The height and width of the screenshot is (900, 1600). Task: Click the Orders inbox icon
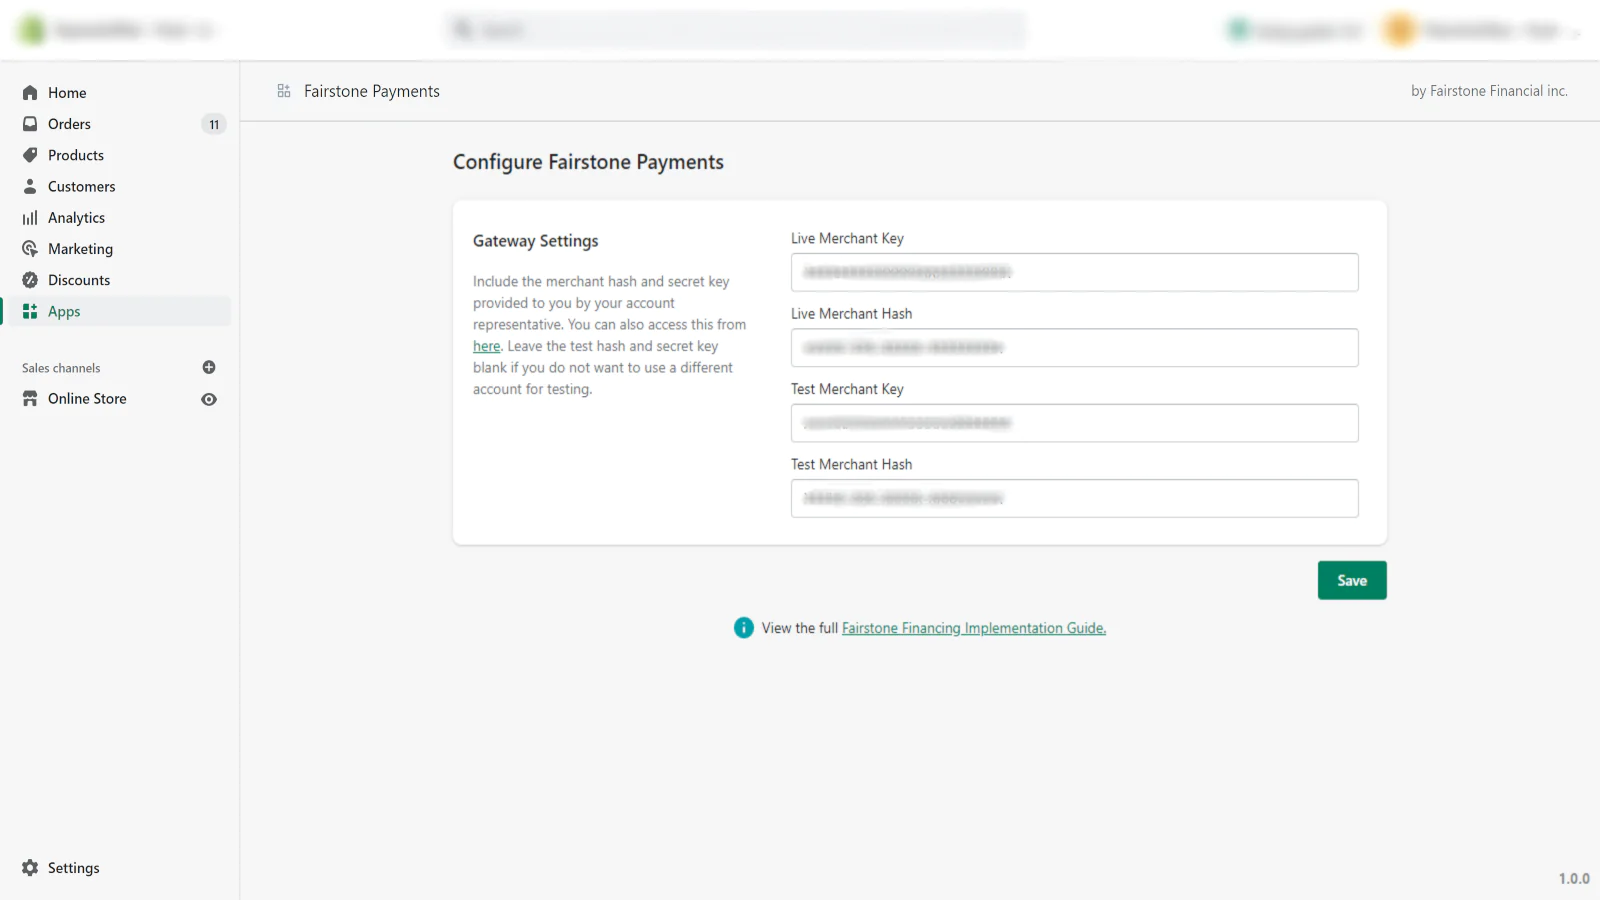(x=30, y=124)
